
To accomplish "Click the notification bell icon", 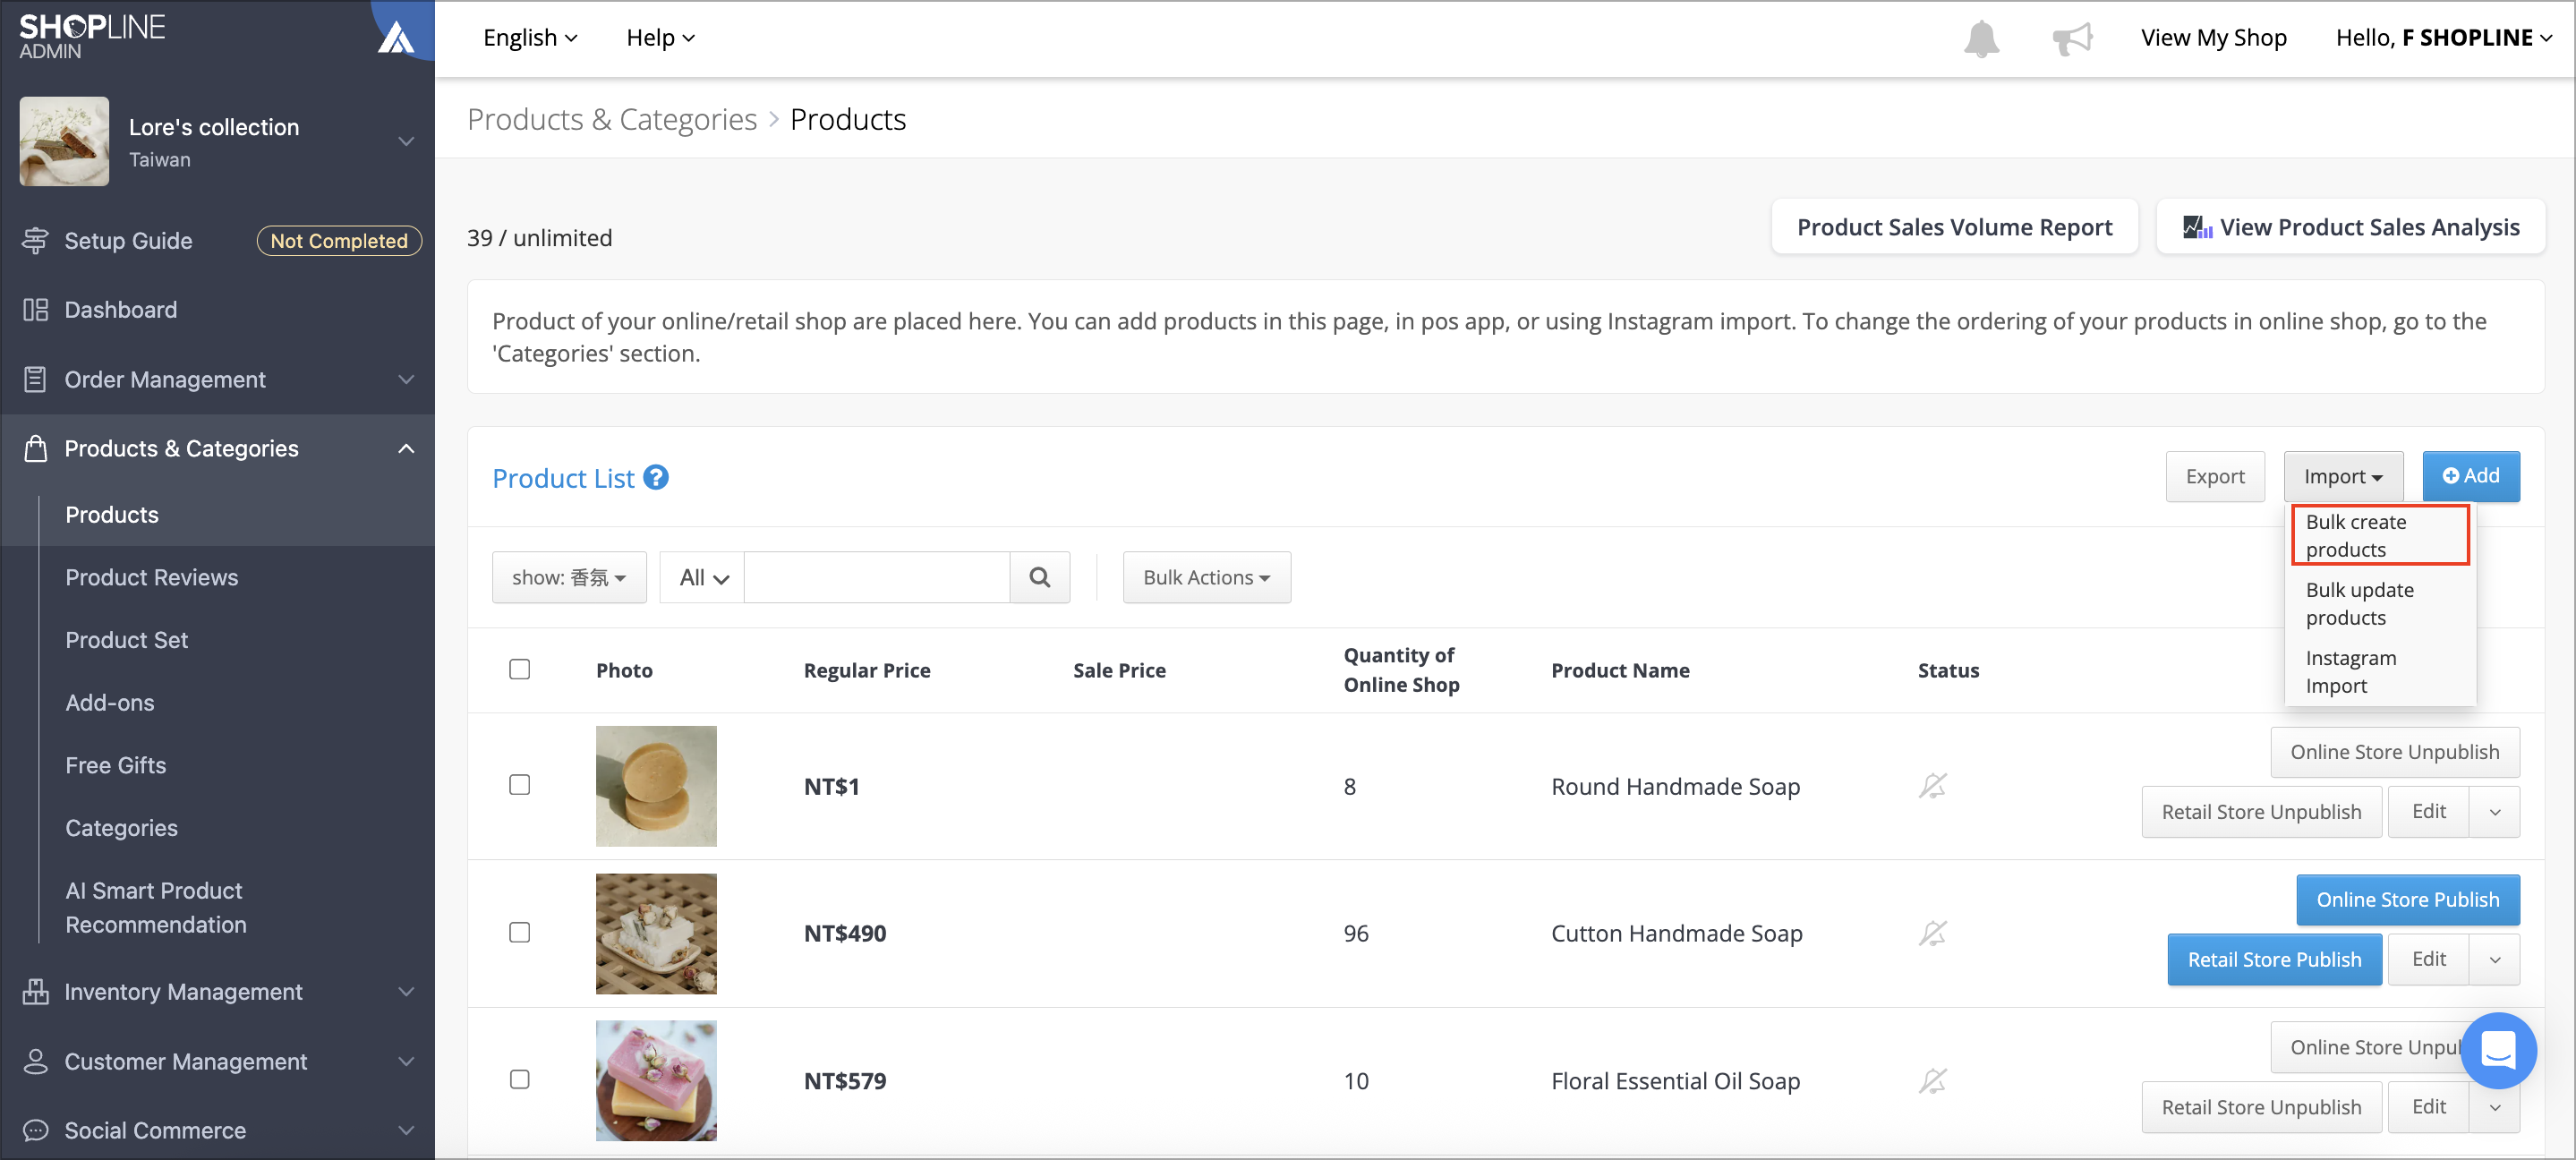I will tap(1981, 39).
